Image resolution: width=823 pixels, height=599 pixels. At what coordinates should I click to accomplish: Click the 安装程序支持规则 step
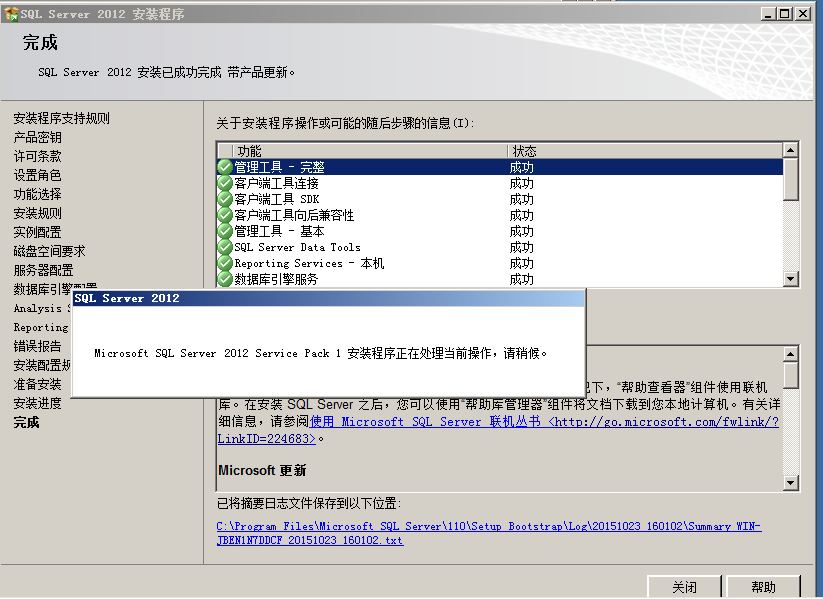[x=61, y=118]
